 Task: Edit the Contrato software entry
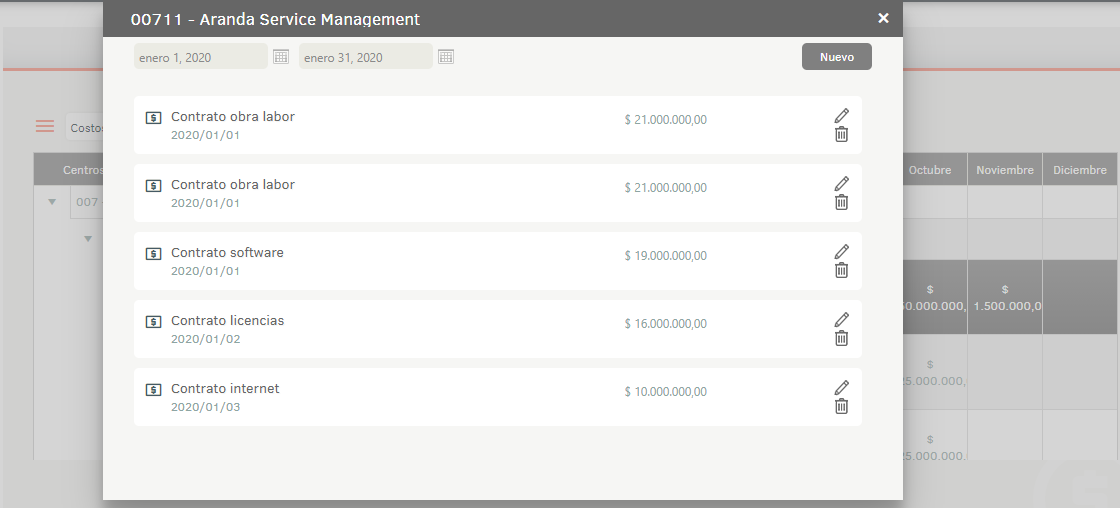click(841, 251)
